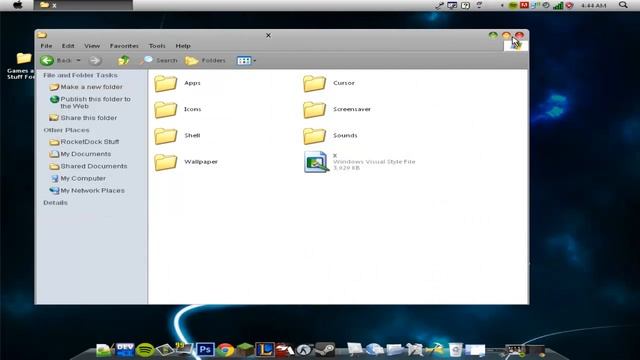Open Minecraft grass block dock icon
This screenshot has width=640, height=360.
[245, 349]
